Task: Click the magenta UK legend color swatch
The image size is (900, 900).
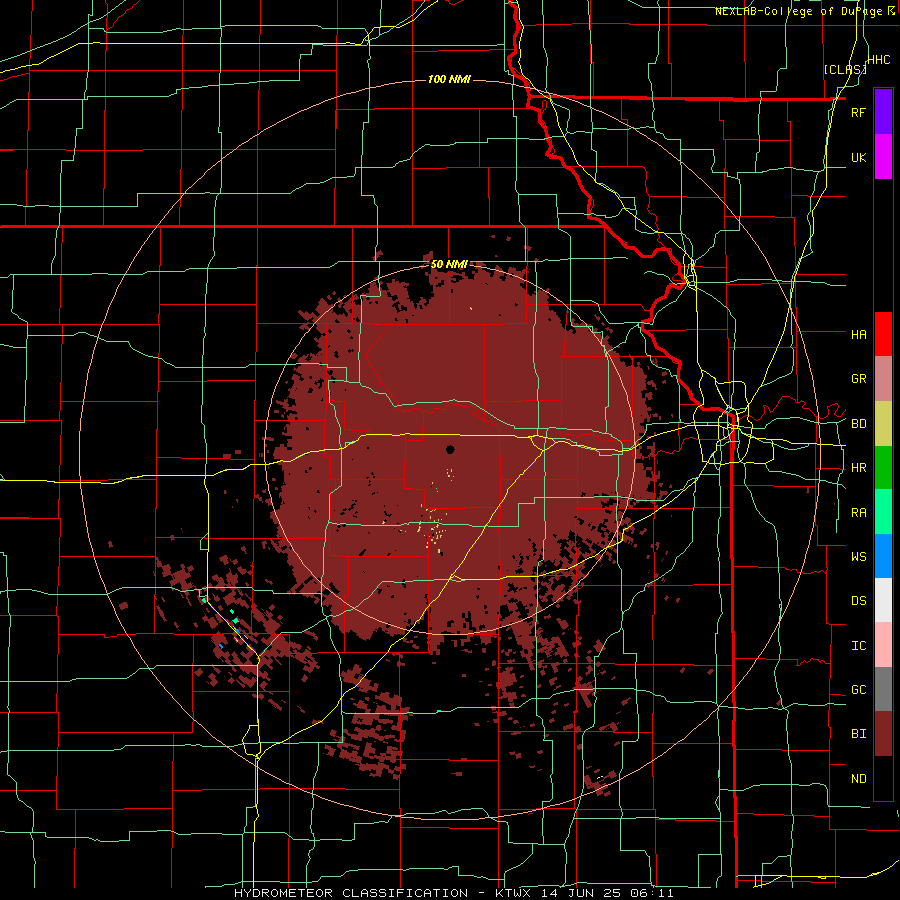Action: pos(883,157)
